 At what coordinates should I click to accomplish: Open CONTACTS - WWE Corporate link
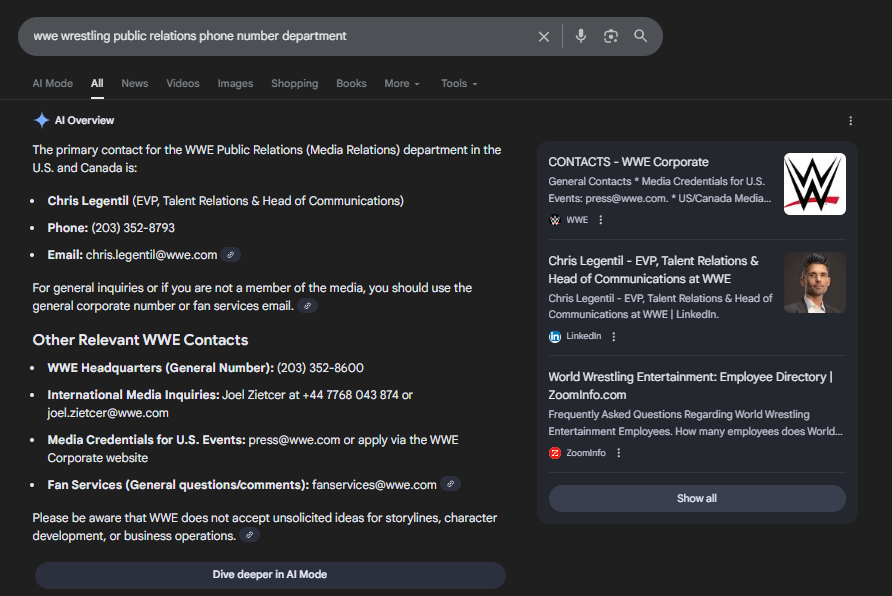click(628, 162)
